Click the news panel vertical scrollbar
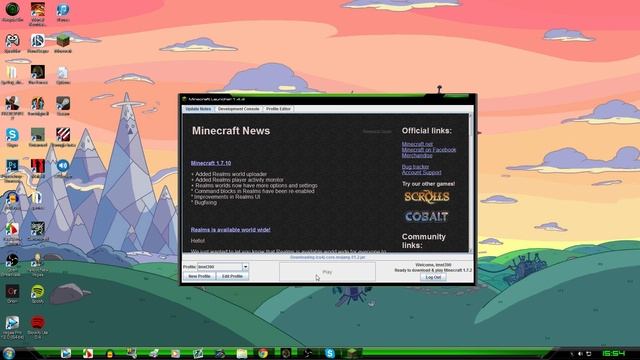This screenshot has height=360, width=640. tap(471, 183)
